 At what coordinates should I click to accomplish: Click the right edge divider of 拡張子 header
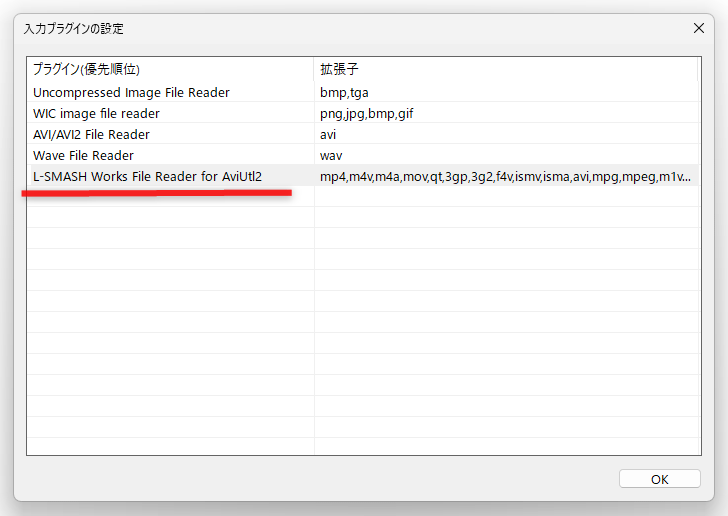(698, 70)
